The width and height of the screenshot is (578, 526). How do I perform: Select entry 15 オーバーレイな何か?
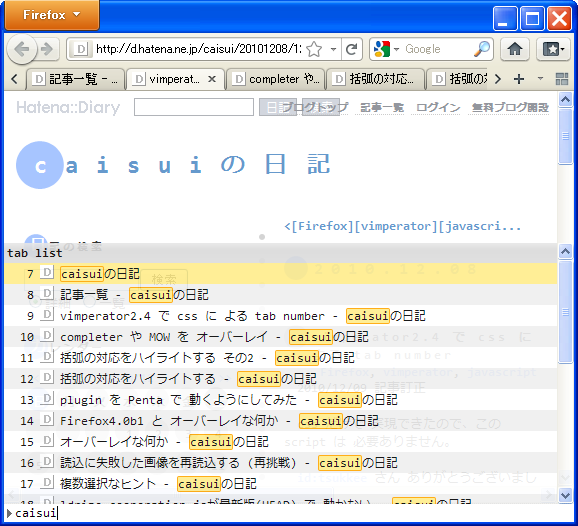click(x=281, y=442)
